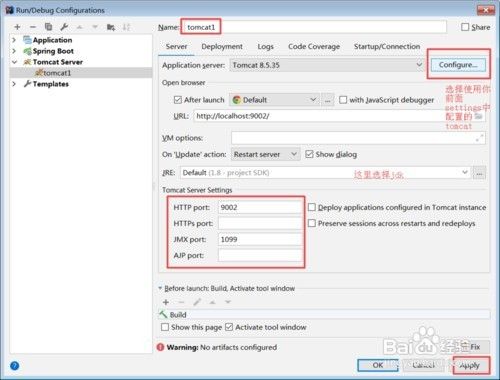Screen dimensions: 500x380
Task: Toggle Show dialog checkbox
Action: pos(309,154)
